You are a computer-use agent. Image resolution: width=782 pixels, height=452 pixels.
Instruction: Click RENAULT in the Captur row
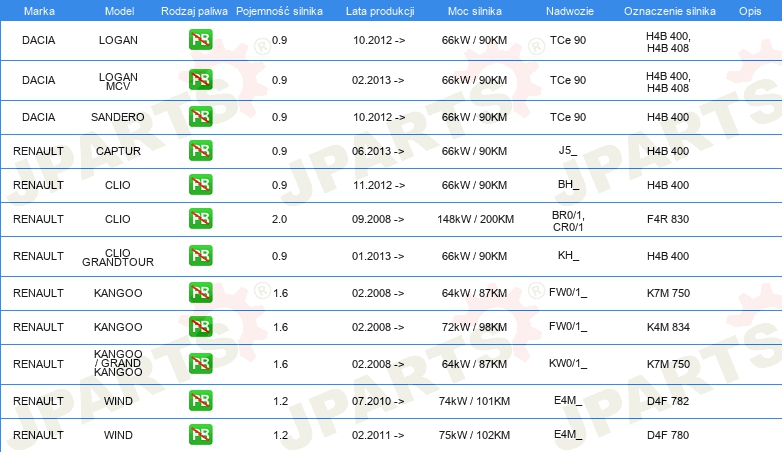[x=38, y=151]
